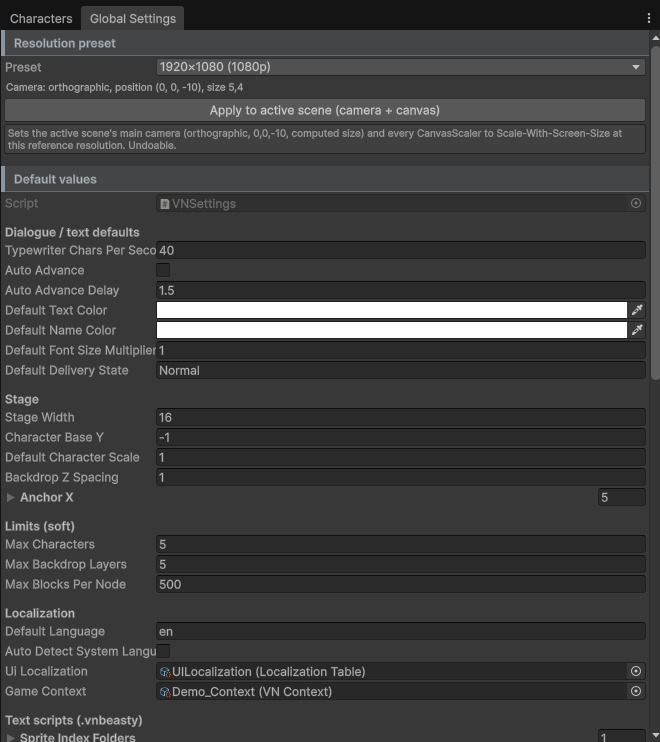Click the Localization heading
The width and height of the screenshot is (660, 742).
point(40,613)
